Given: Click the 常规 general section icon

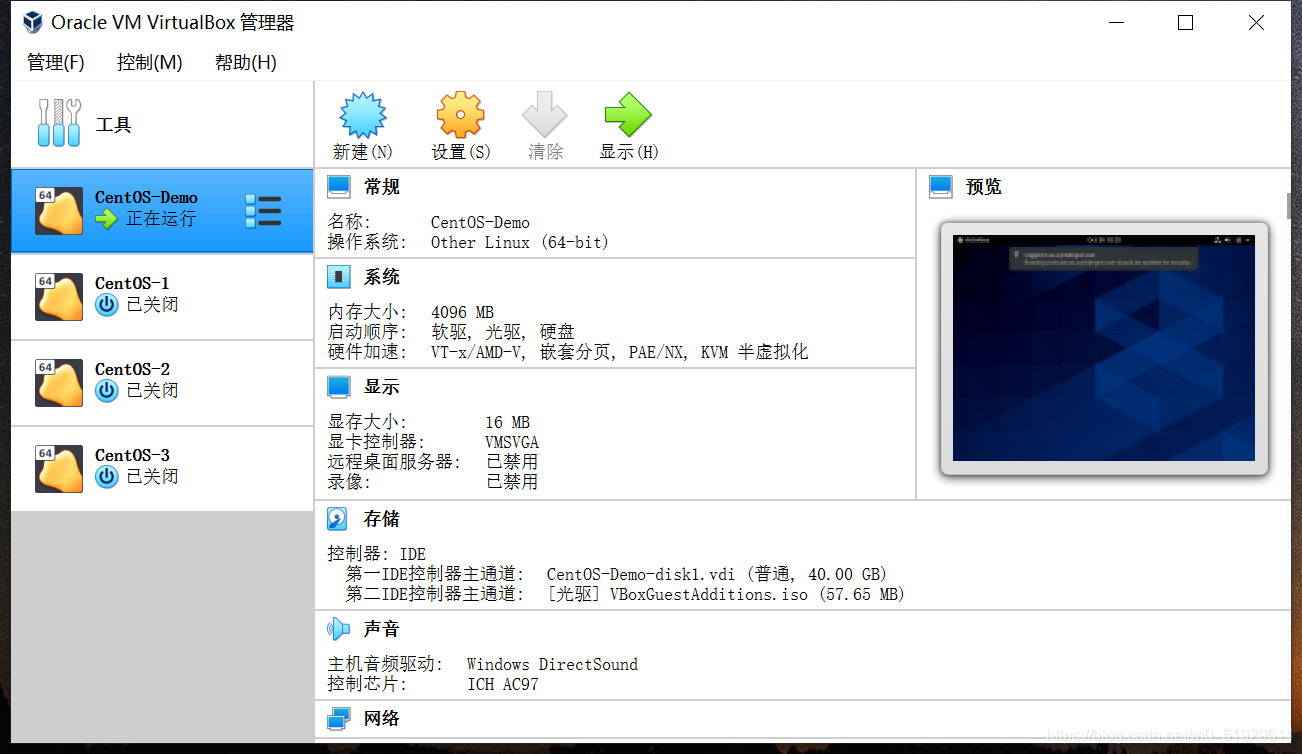Looking at the screenshot, I should point(339,186).
